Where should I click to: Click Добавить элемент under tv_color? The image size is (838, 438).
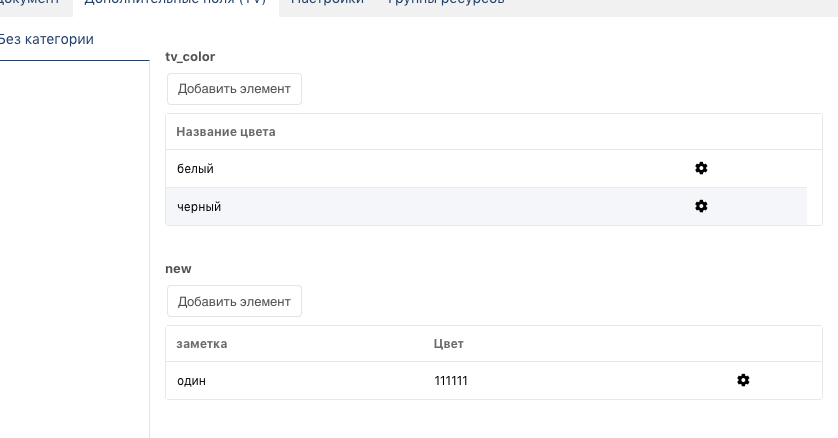click(x=234, y=88)
